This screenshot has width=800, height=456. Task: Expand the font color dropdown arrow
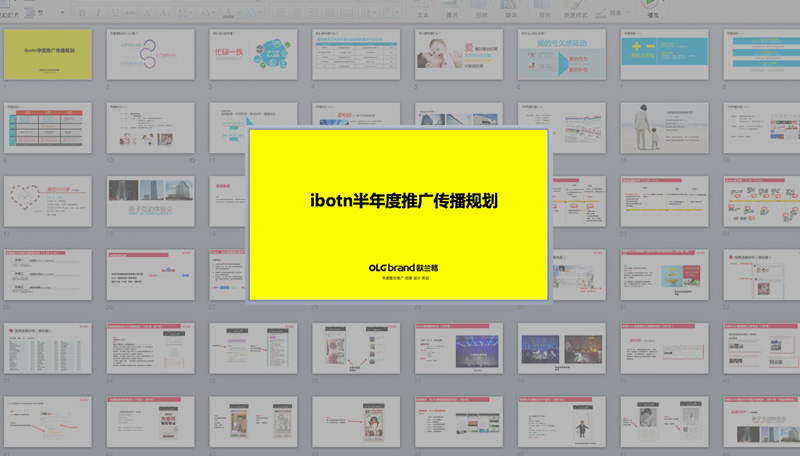[238, 13]
